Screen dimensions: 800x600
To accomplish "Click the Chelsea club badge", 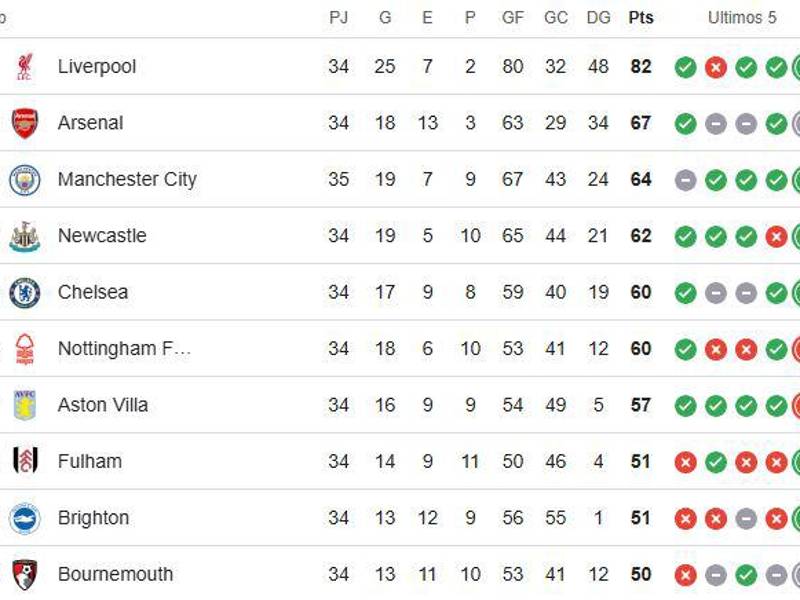I will point(25,292).
